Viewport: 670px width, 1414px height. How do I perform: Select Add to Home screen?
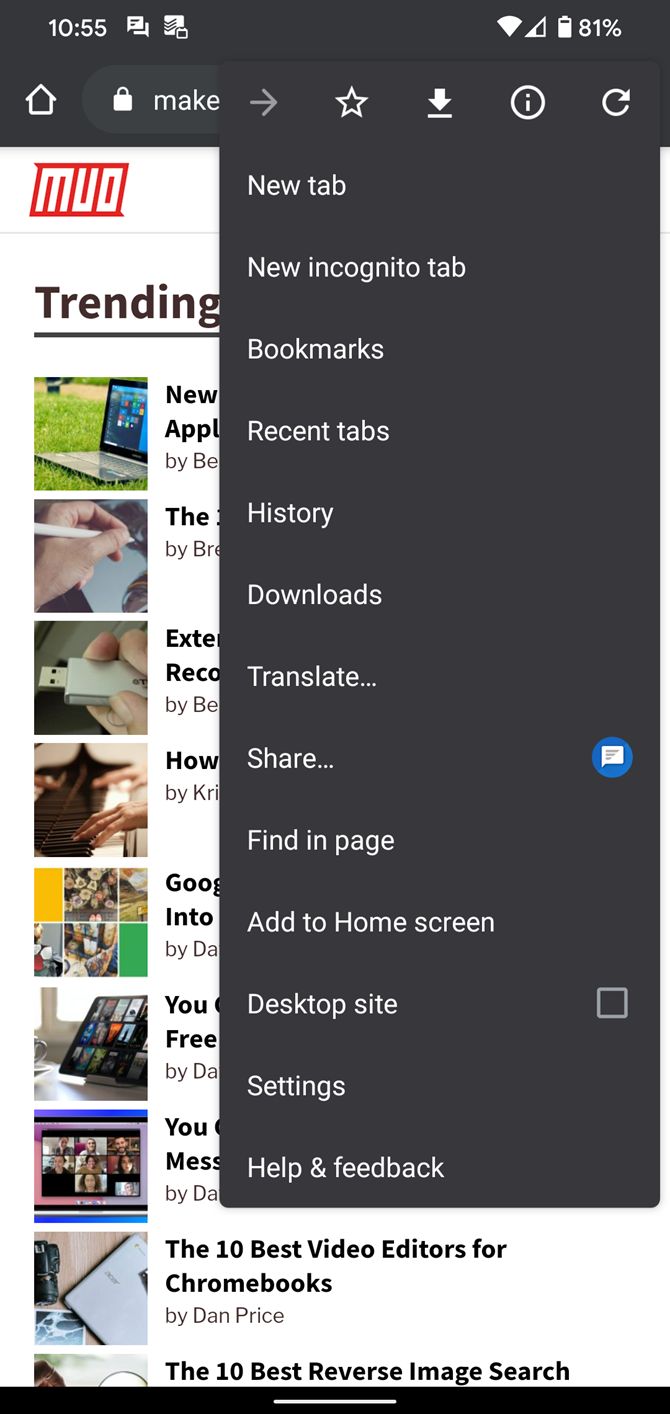click(x=370, y=921)
